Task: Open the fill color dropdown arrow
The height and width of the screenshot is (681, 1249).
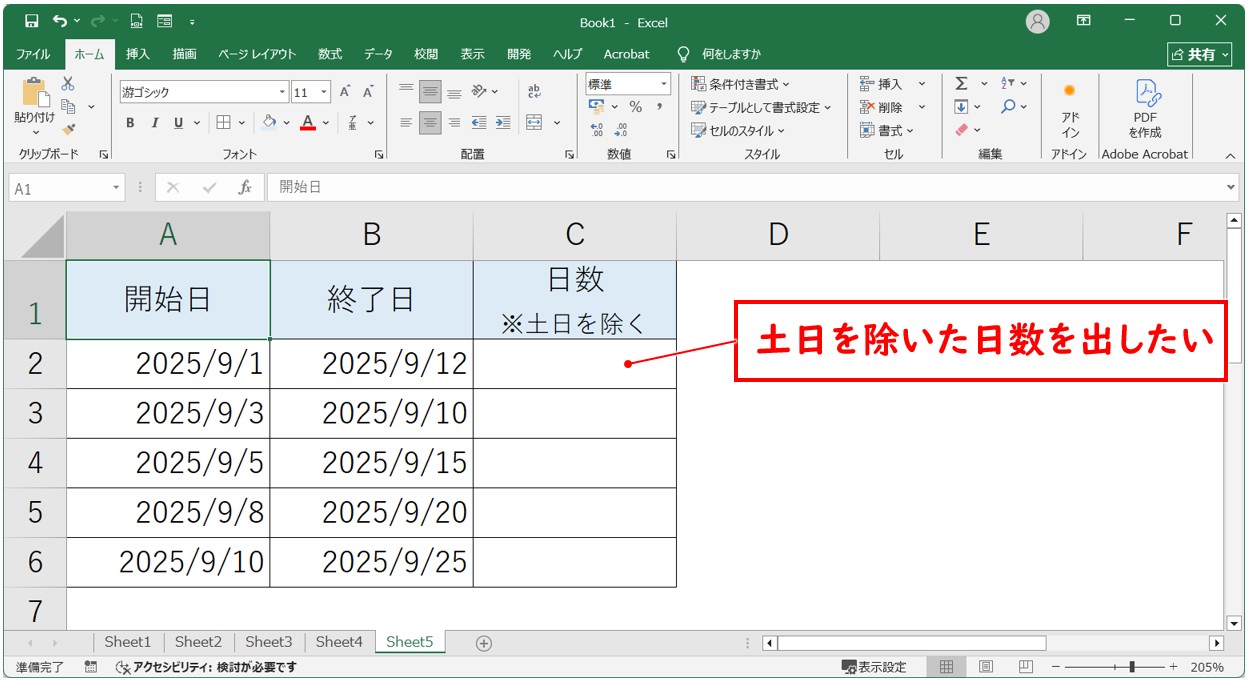Action: point(285,123)
